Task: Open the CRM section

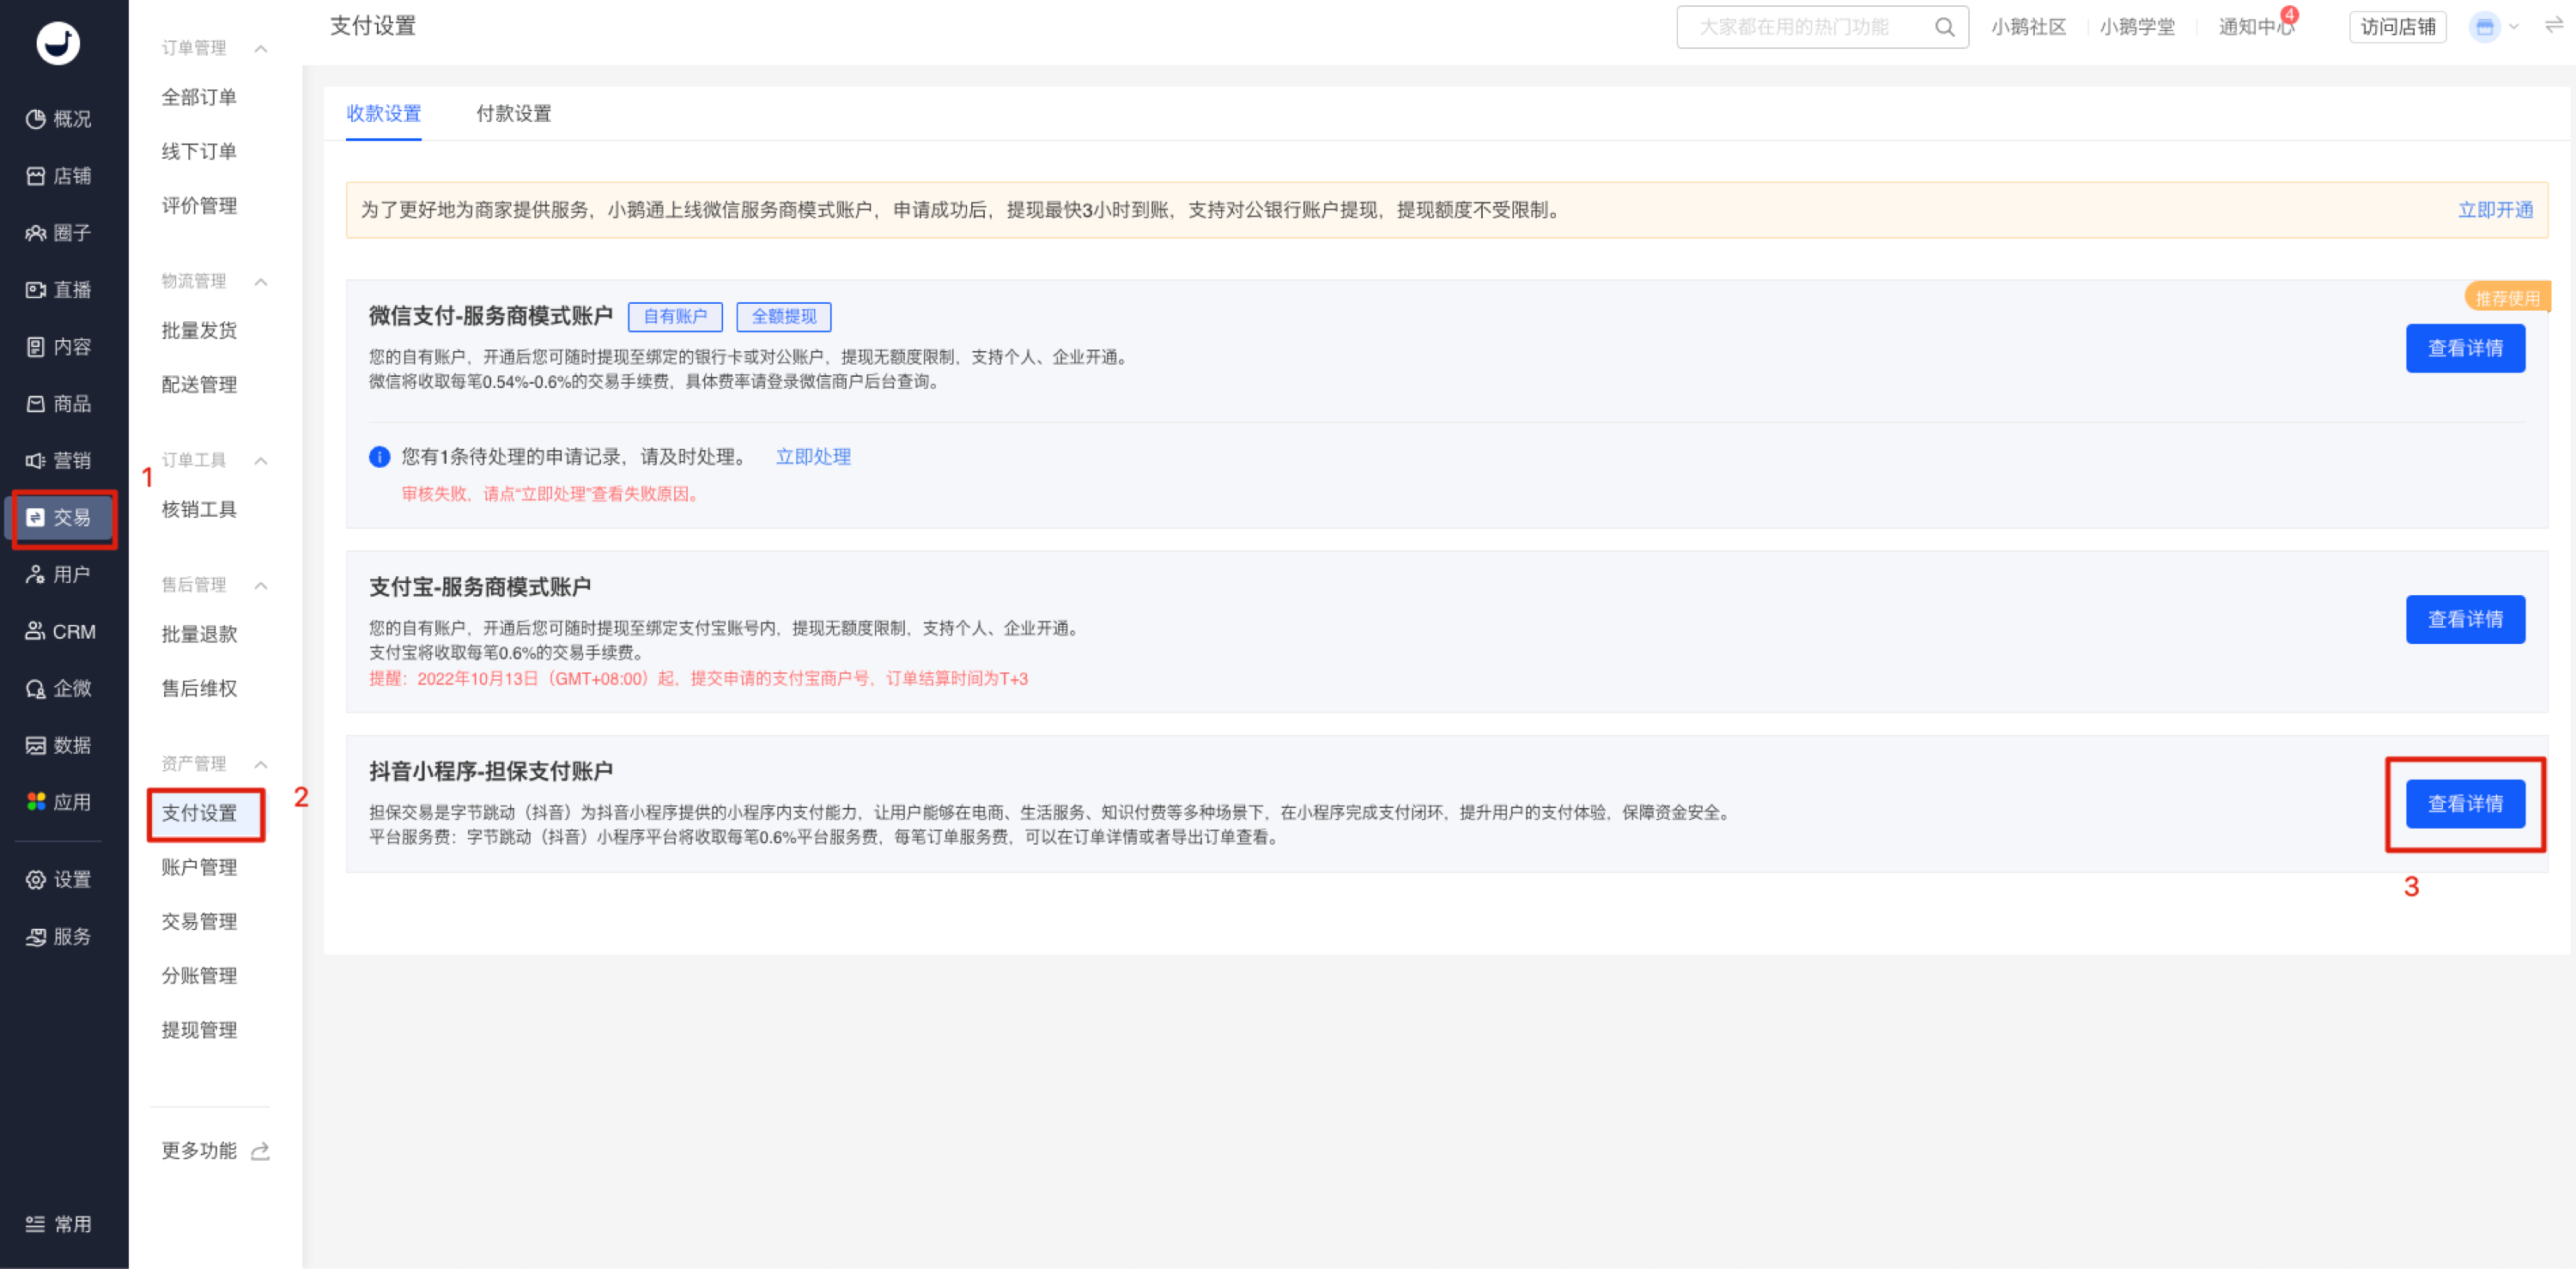Action: pos(60,632)
